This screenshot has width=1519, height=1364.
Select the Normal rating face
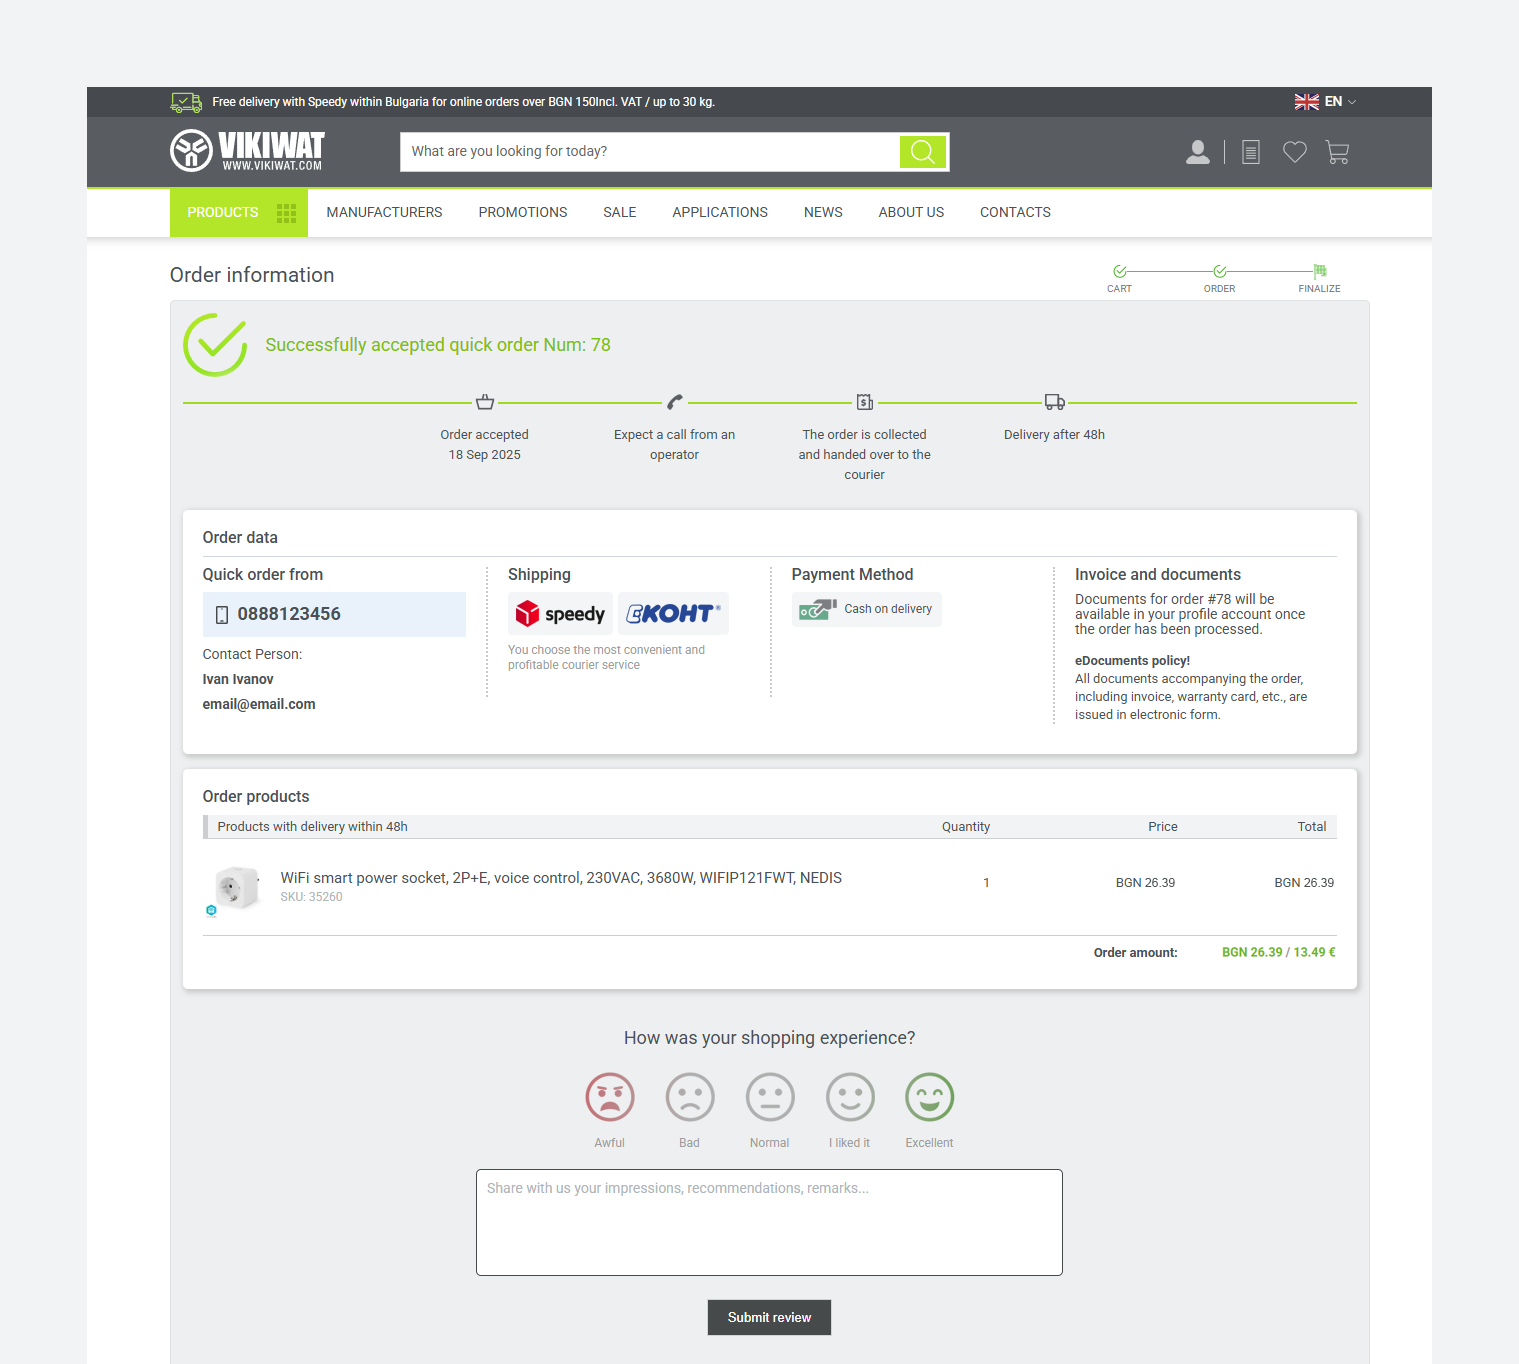(770, 1098)
